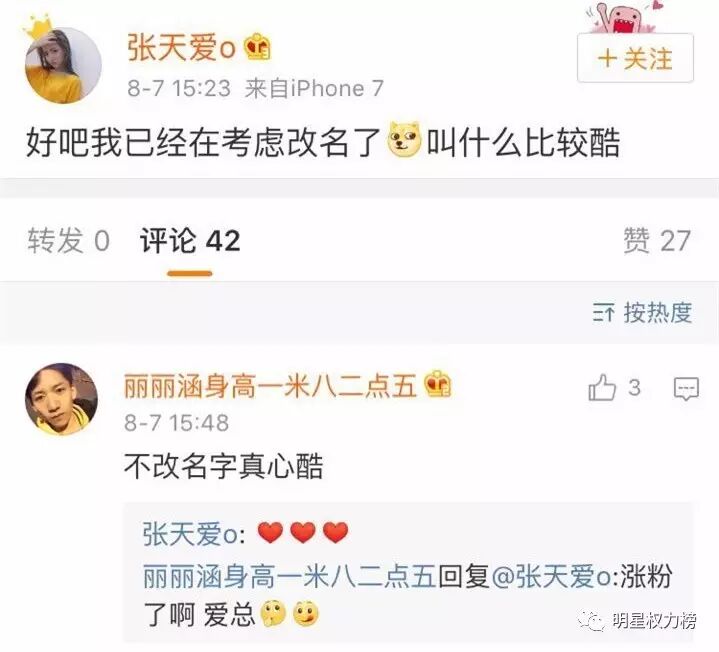
Task: Click the @张天爱o mention in the reply
Action: (x=551, y=576)
